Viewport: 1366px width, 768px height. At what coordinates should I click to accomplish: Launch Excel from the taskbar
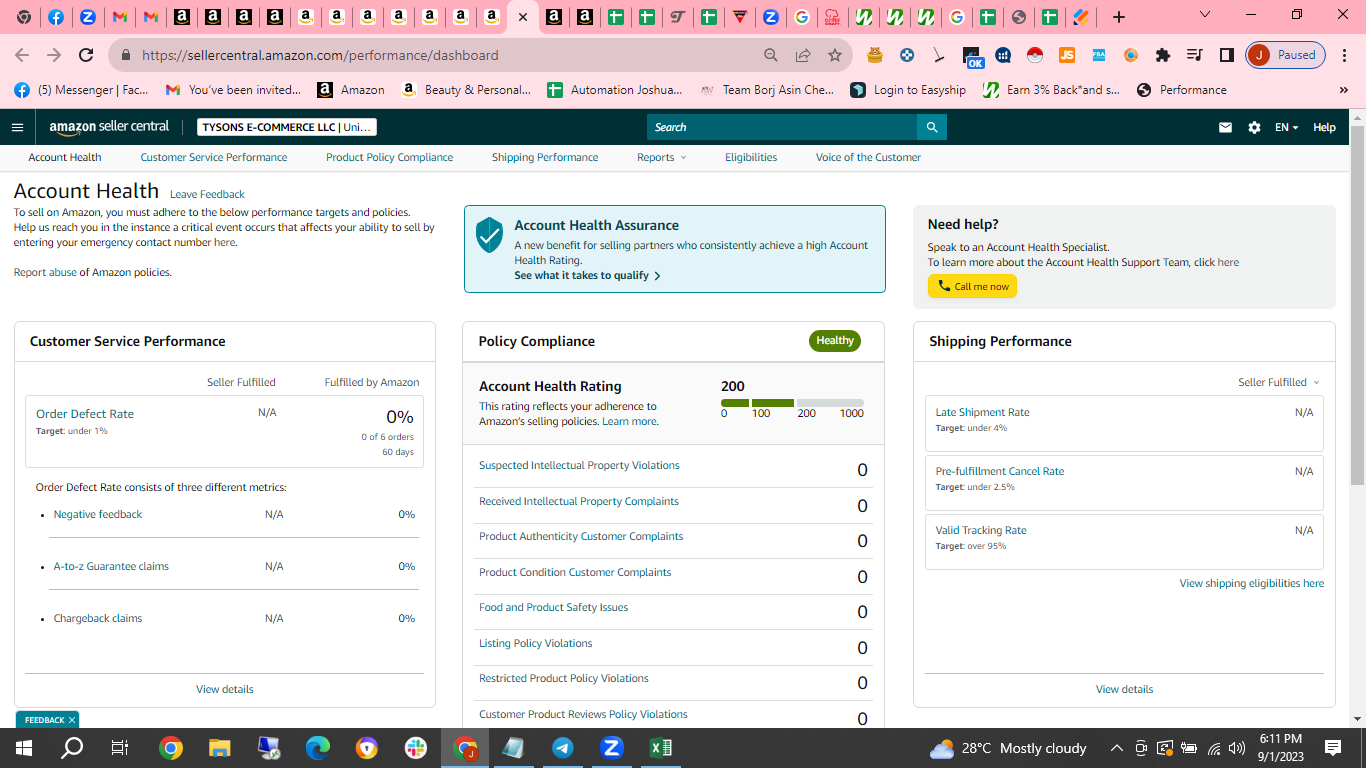point(661,748)
